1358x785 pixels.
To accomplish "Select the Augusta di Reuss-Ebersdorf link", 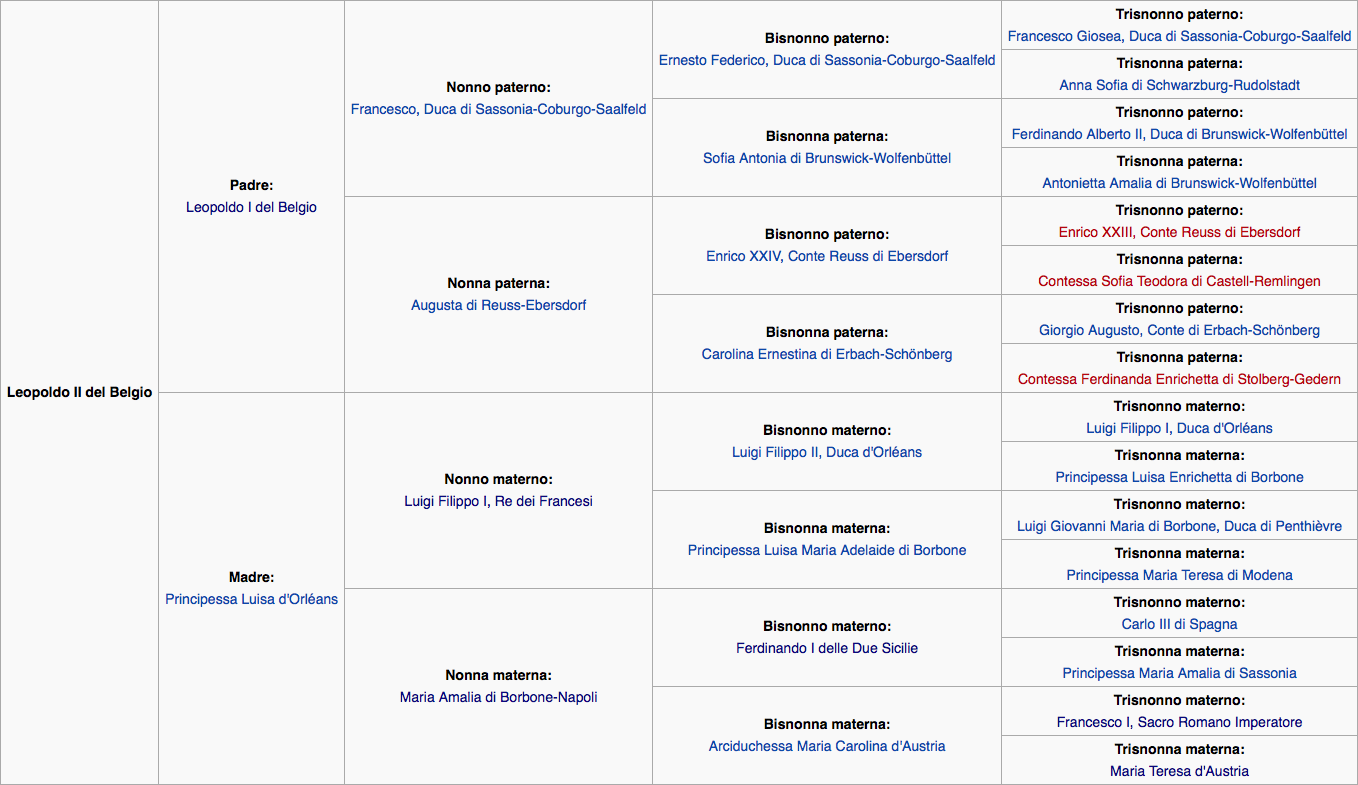I will click(x=498, y=305).
